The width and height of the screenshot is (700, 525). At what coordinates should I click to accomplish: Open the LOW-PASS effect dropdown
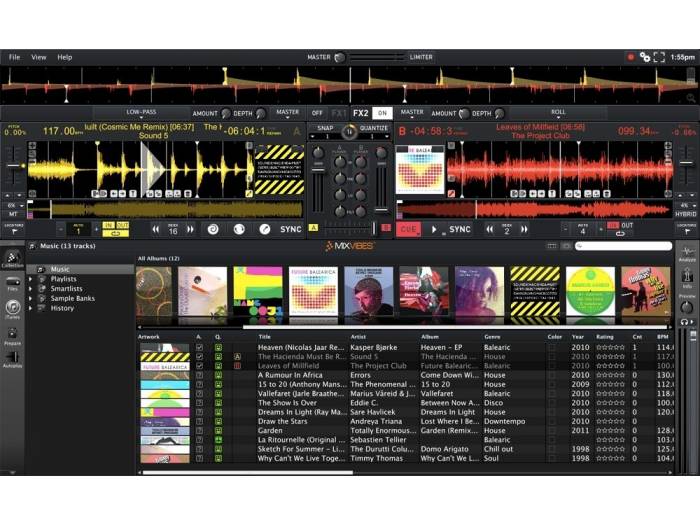[x=141, y=113]
